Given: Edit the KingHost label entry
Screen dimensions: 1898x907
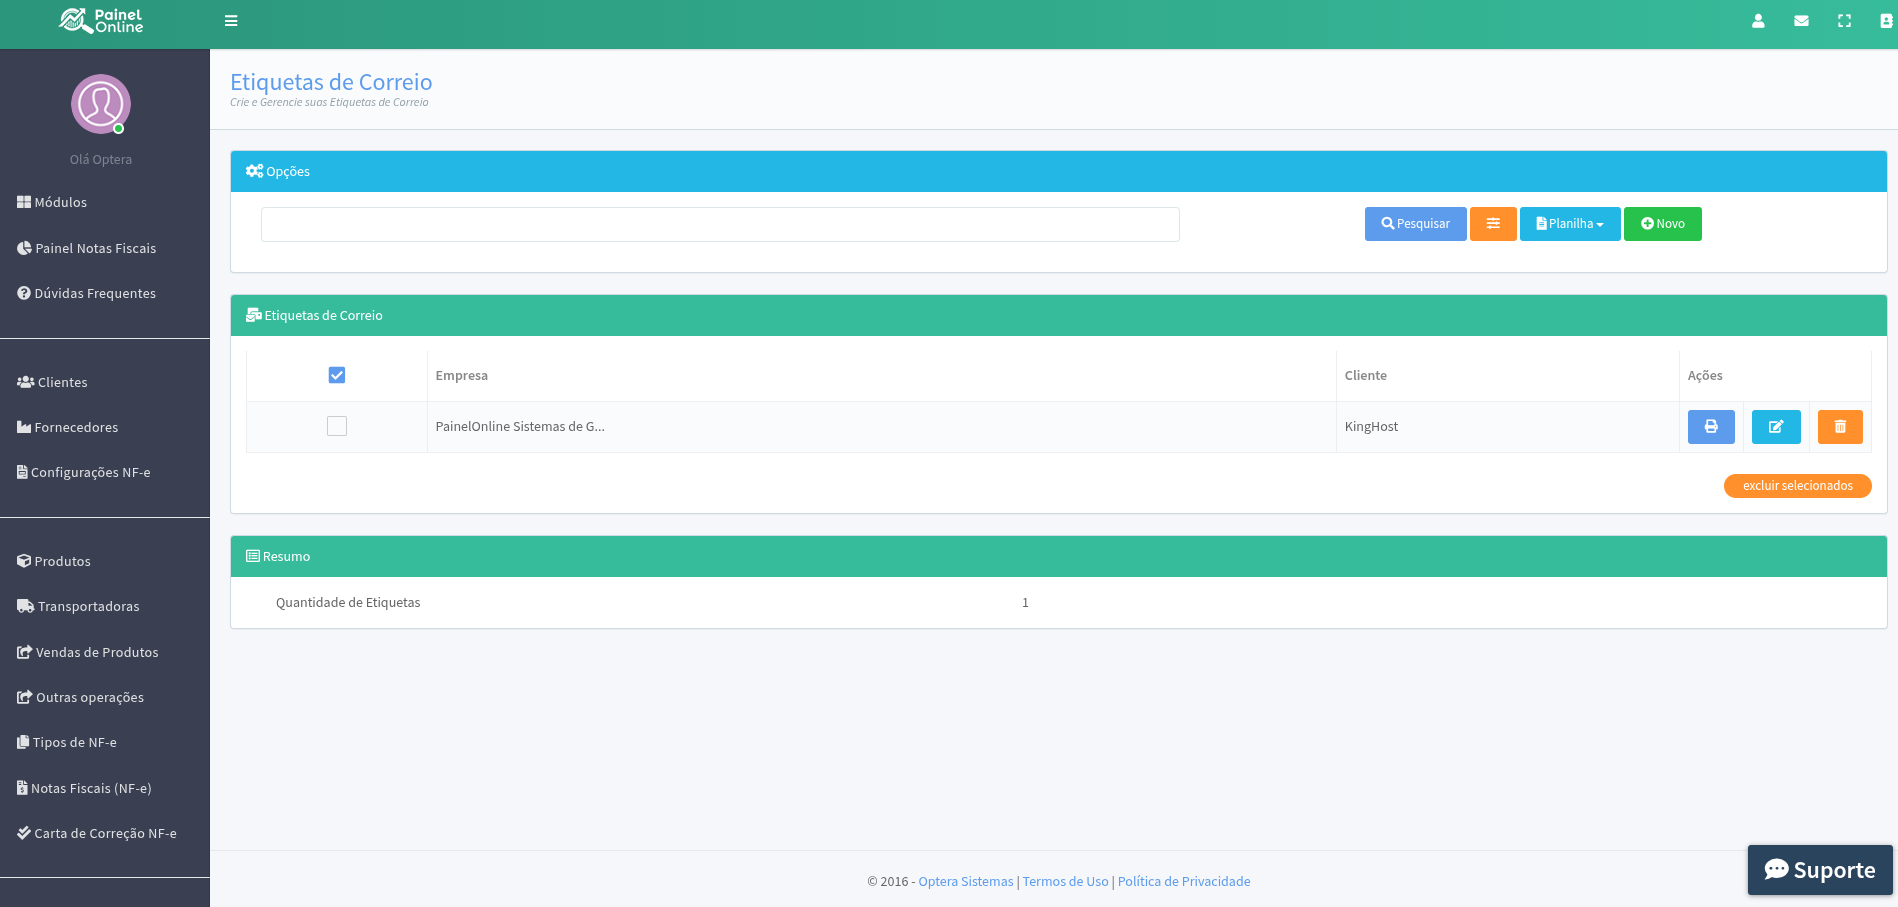Looking at the screenshot, I should [x=1776, y=427].
